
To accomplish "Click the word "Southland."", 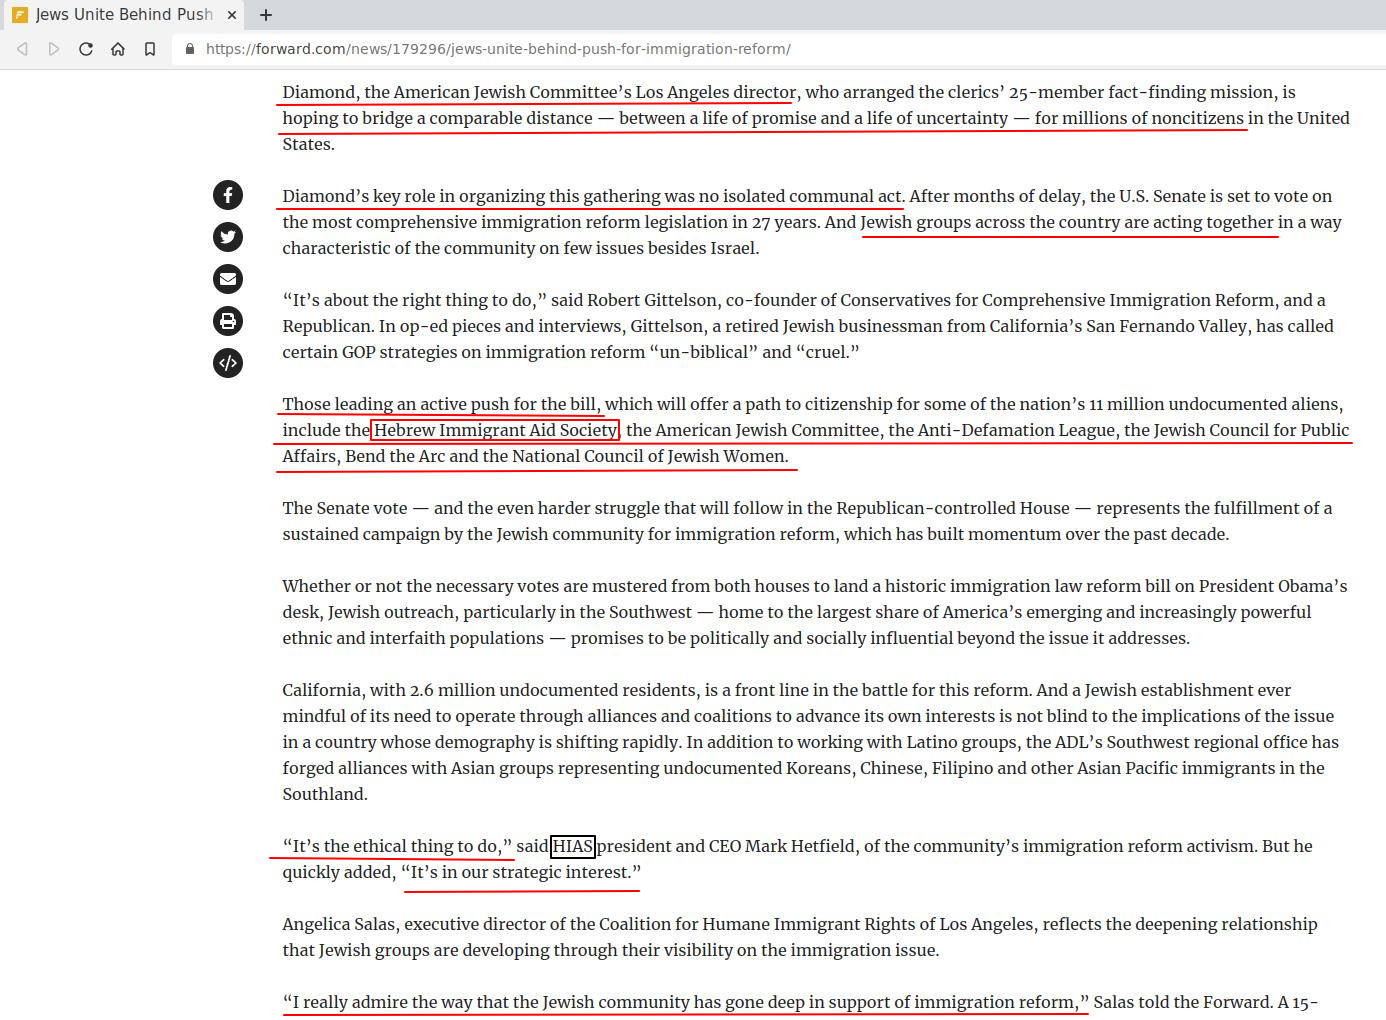I will [x=325, y=794].
